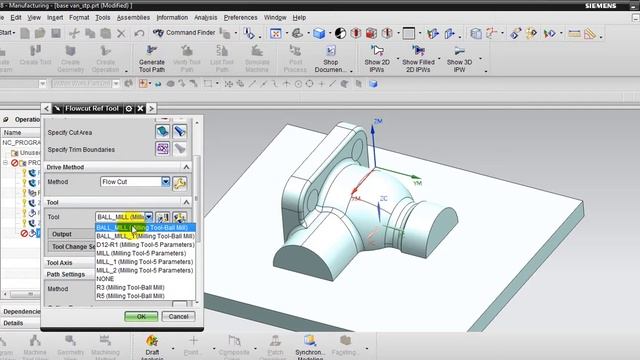Click the black-white face analysis sphere icon

point(340,33)
